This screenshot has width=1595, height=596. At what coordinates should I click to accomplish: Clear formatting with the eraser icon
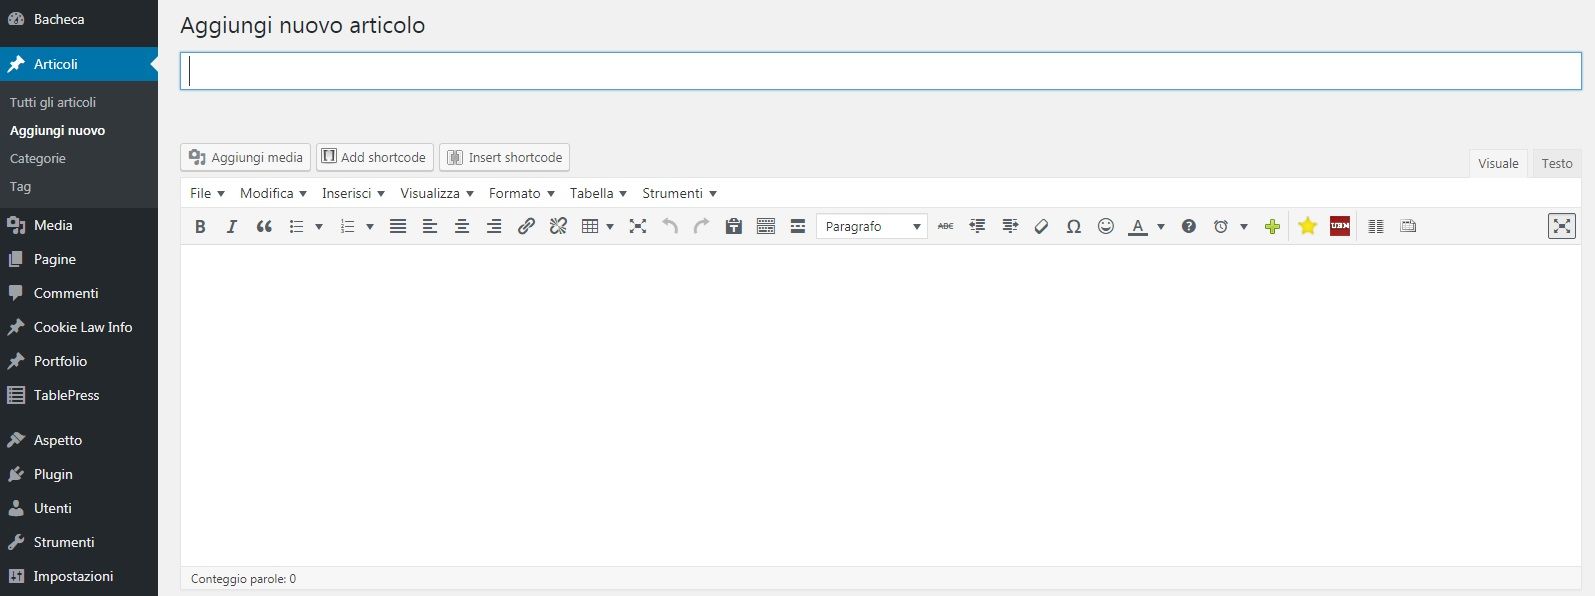(1042, 226)
